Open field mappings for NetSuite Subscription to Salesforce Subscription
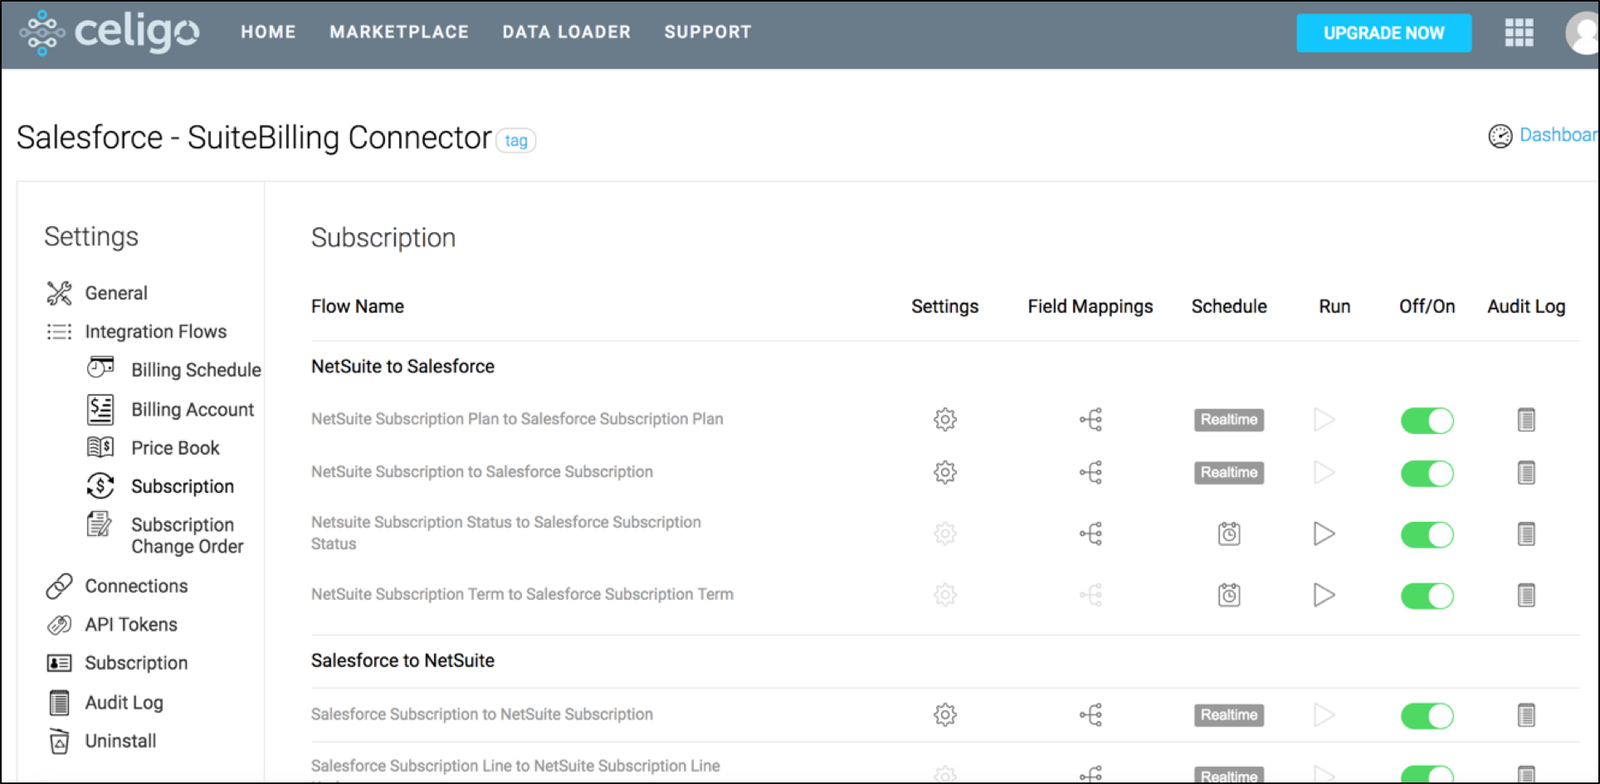1600x784 pixels. pyautogui.click(x=1091, y=472)
